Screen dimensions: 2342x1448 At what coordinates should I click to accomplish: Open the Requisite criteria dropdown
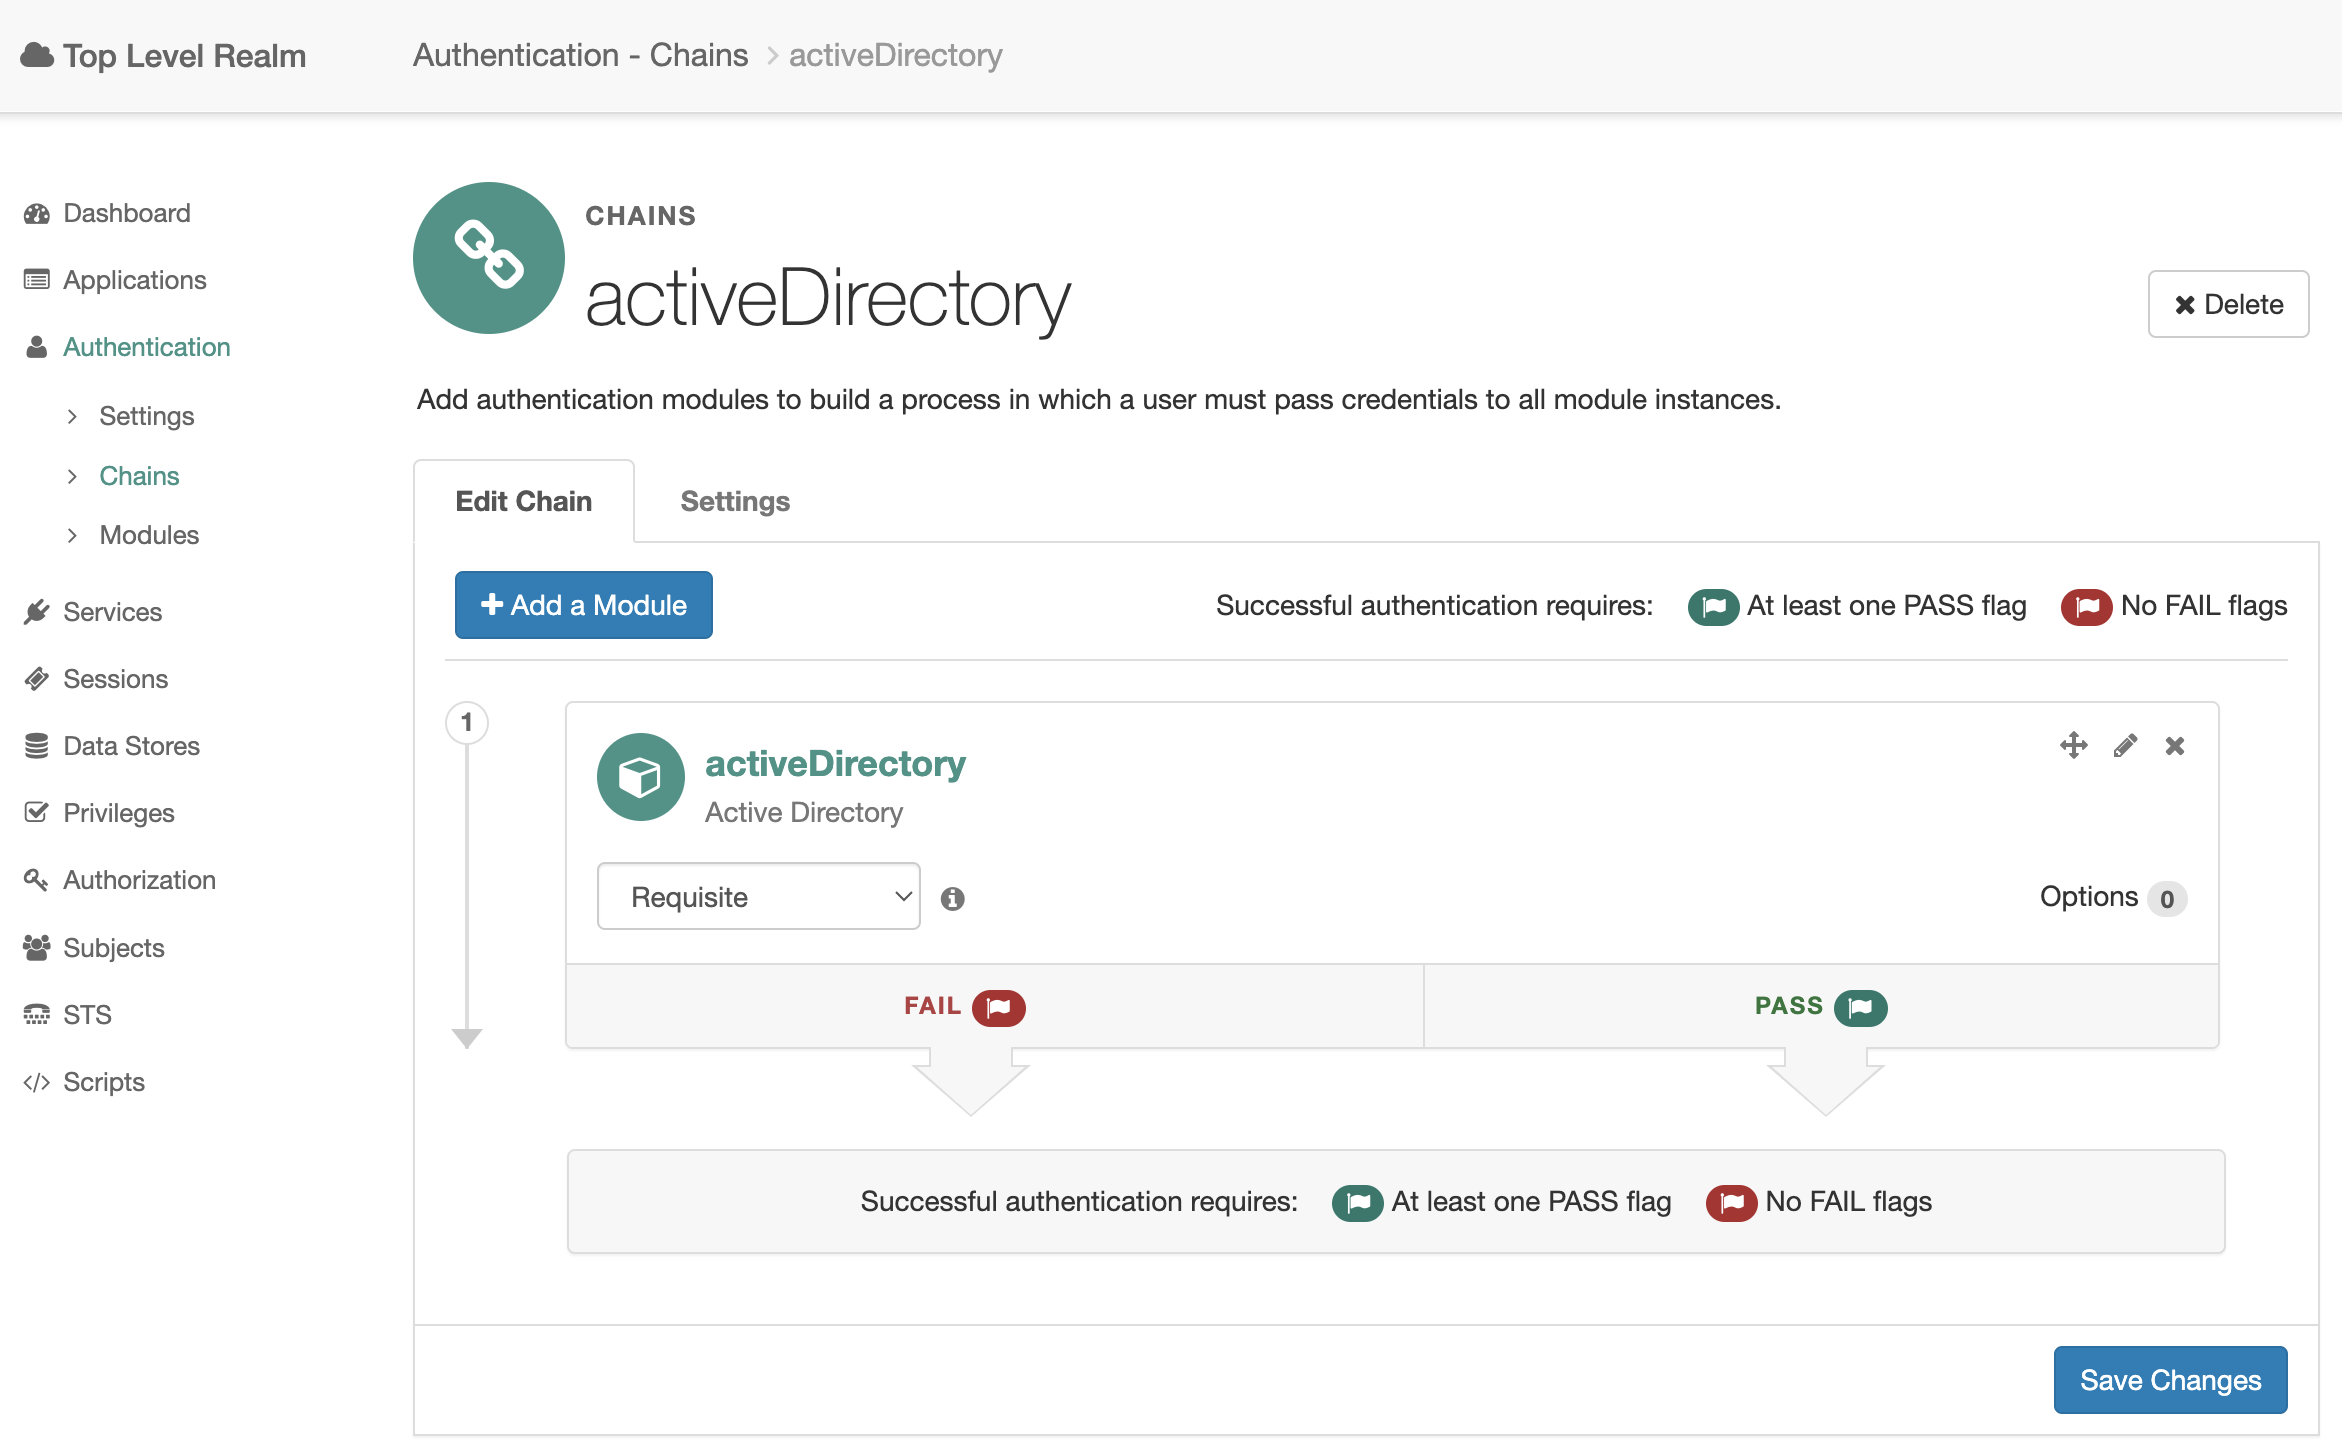(x=758, y=896)
